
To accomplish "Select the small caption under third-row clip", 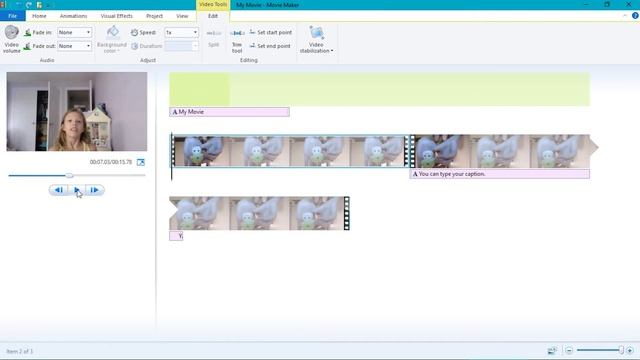I will [x=176, y=236].
